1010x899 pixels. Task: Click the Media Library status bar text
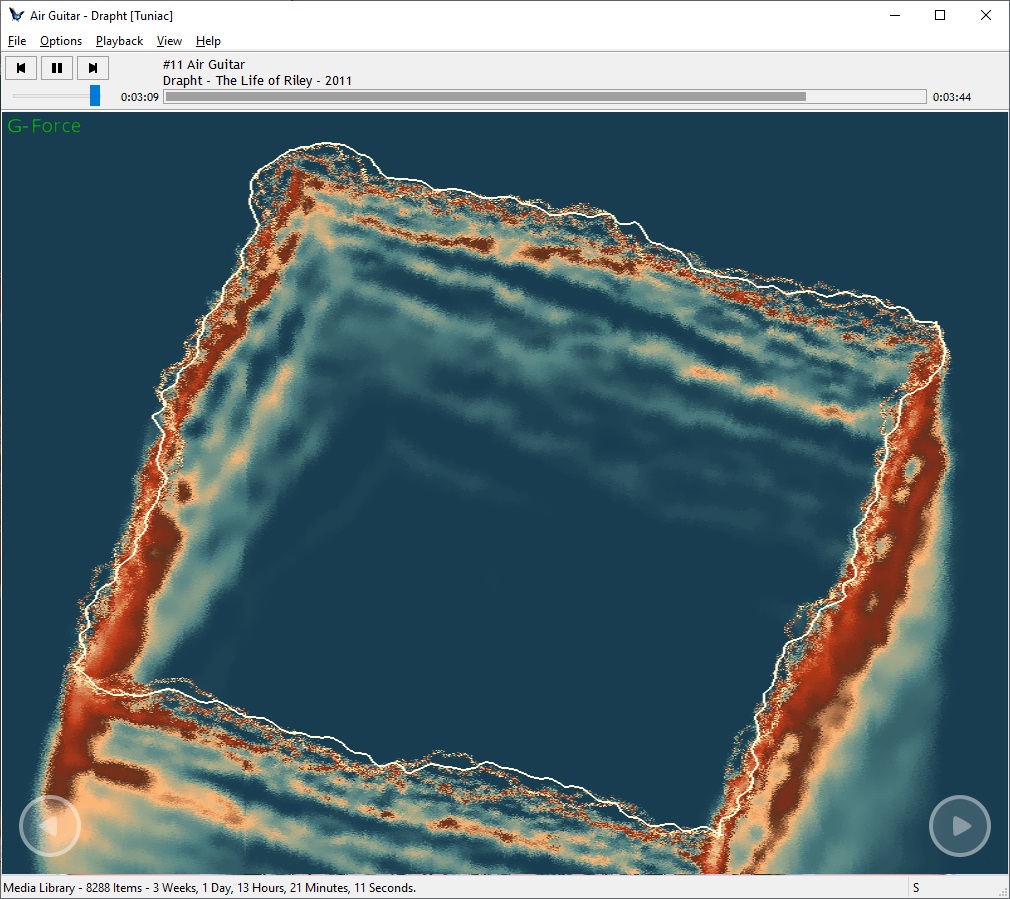[210, 888]
